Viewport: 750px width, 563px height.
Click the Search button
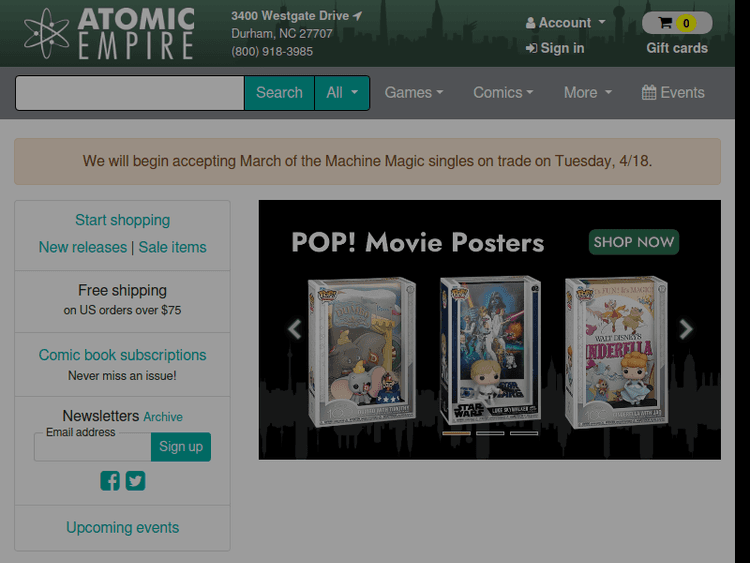[279, 93]
